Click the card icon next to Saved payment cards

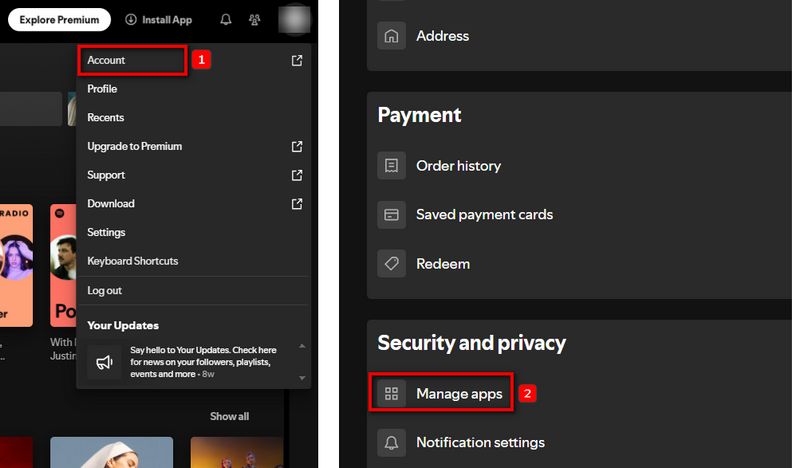tap(391, 214)
